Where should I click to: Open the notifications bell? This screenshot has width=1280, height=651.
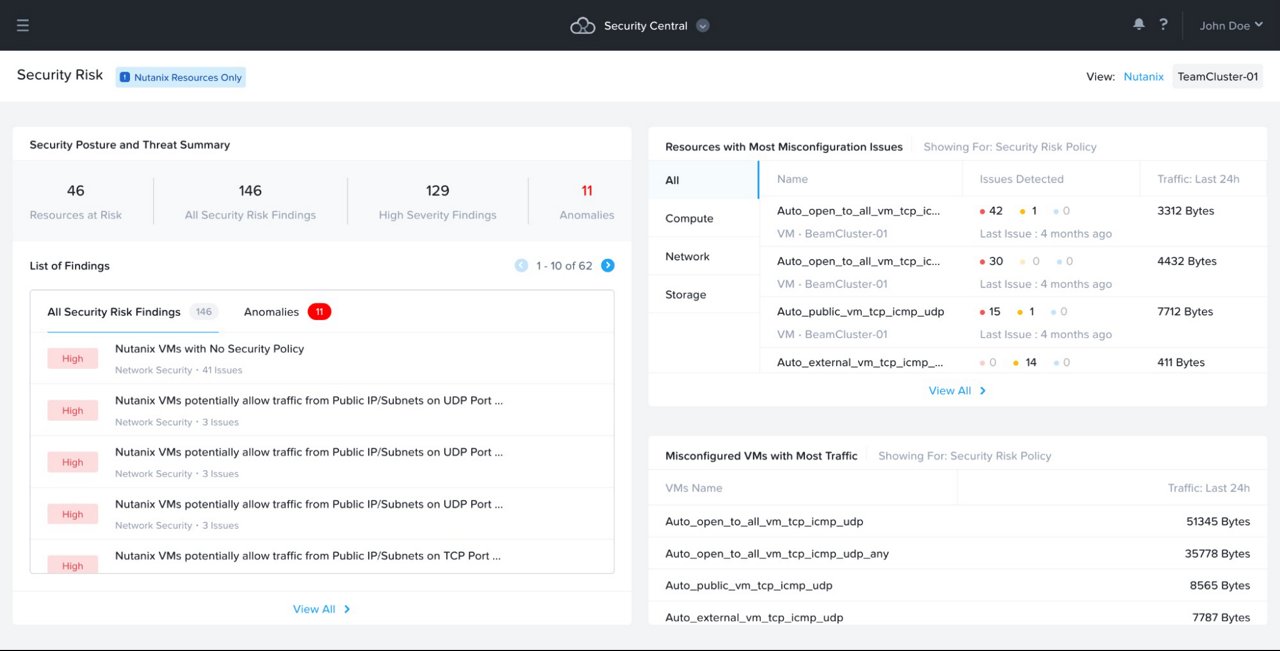click(1138, 22)
